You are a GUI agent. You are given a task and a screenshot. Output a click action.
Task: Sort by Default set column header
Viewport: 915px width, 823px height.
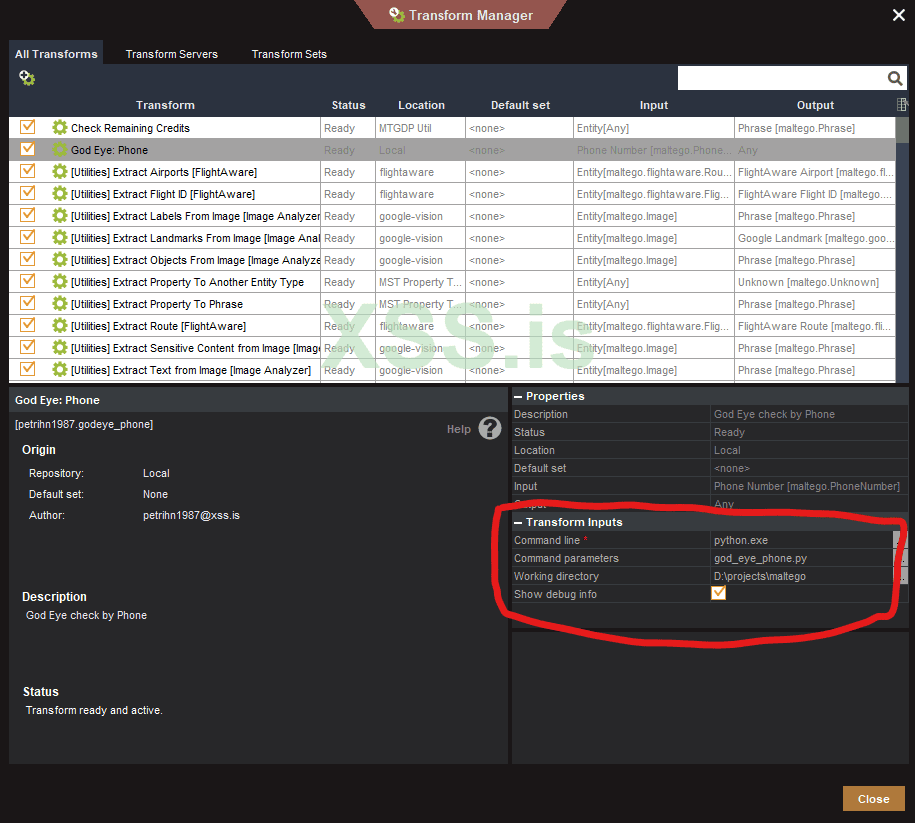pos(520,105)
